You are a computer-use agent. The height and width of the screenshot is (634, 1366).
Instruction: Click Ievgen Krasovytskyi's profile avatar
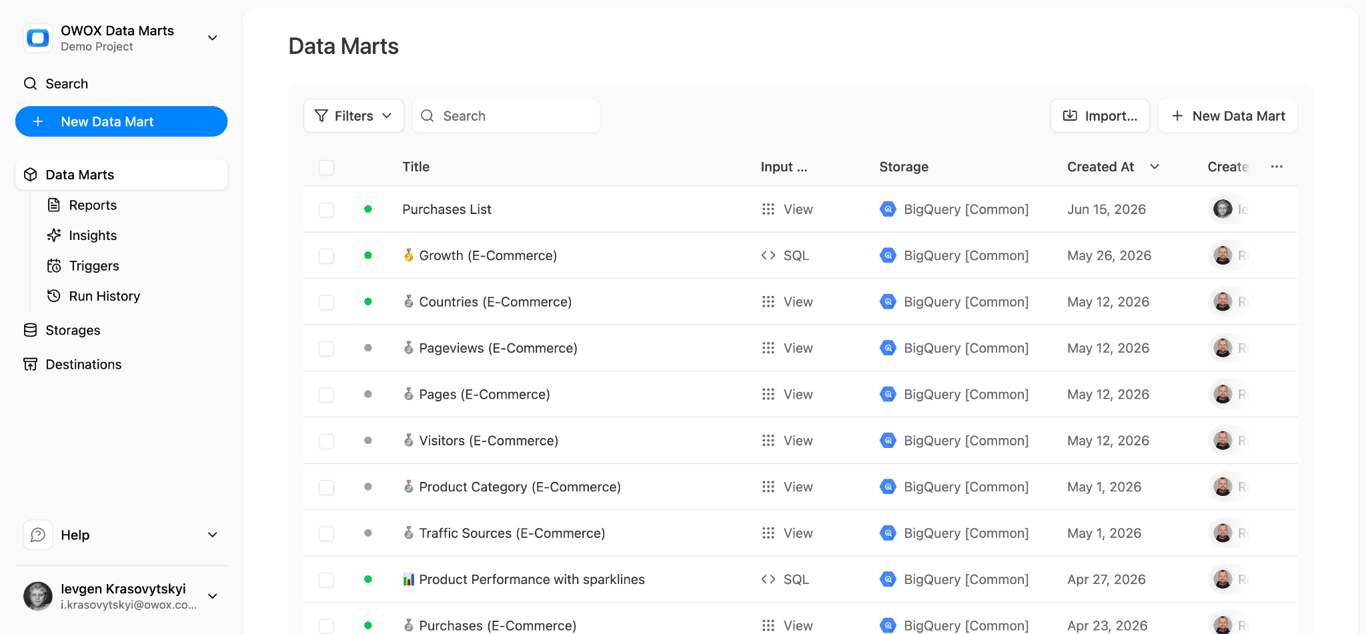tap(38, 596)
